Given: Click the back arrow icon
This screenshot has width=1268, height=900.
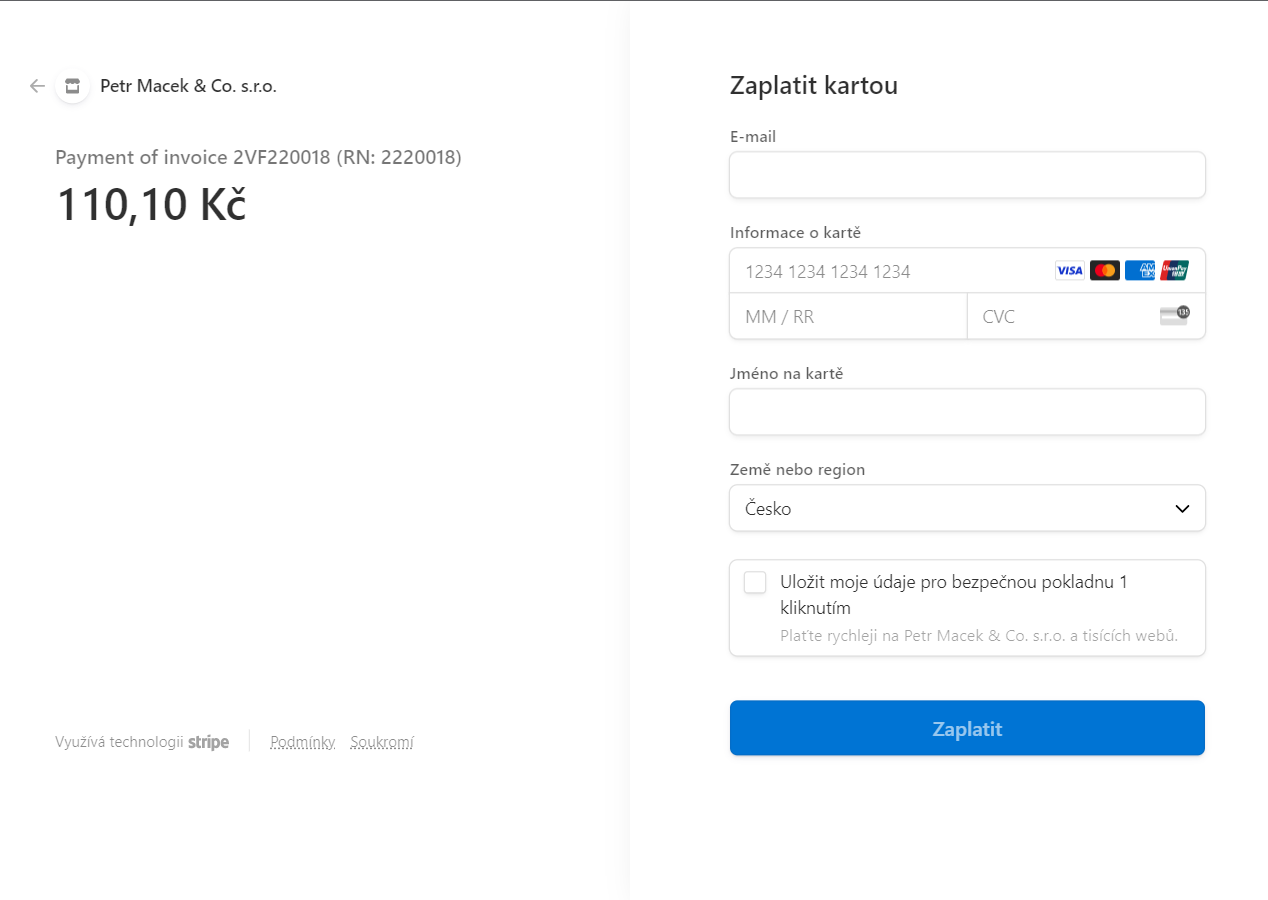Looking at the screenshot, I should tap(37, 86).
